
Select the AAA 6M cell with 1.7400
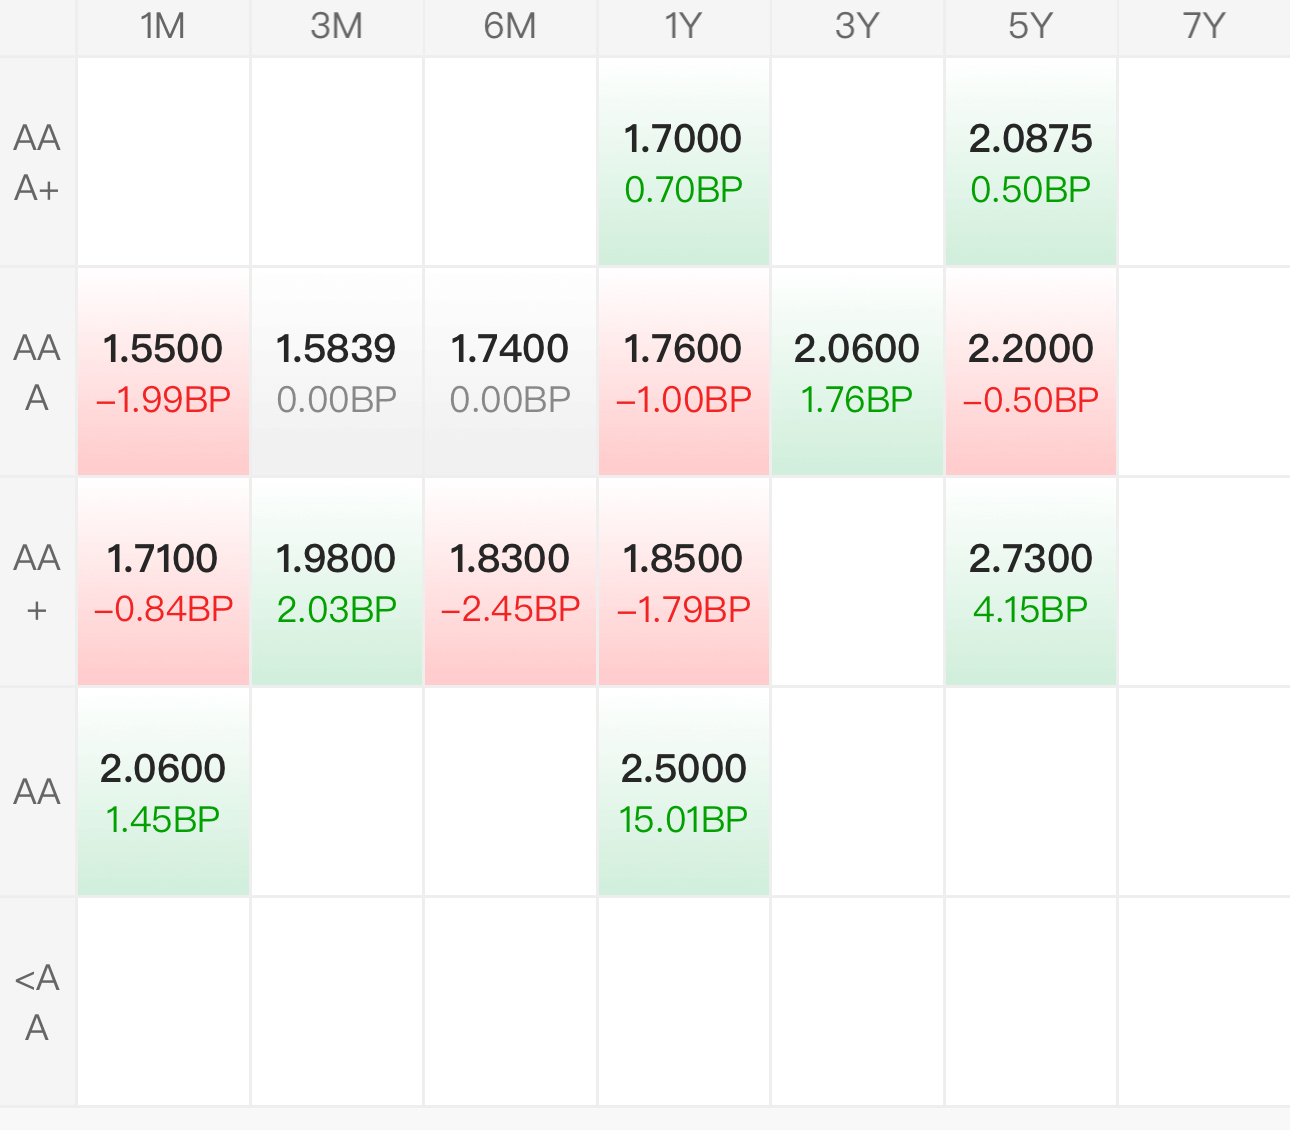click(x=510, y=372)
